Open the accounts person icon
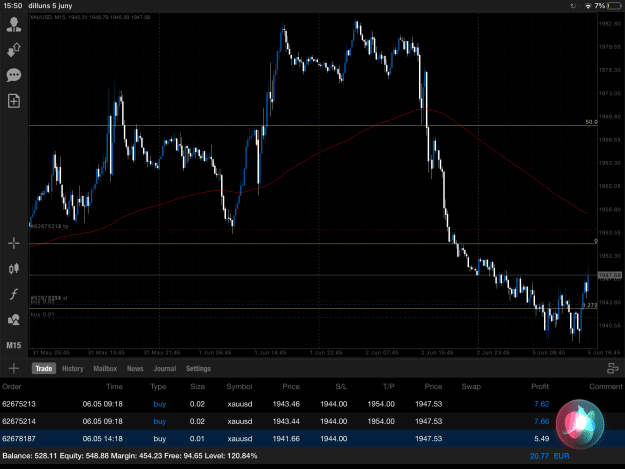Image resolution: width=625 pixels, height=469 pixels. (x=14, y=25)
